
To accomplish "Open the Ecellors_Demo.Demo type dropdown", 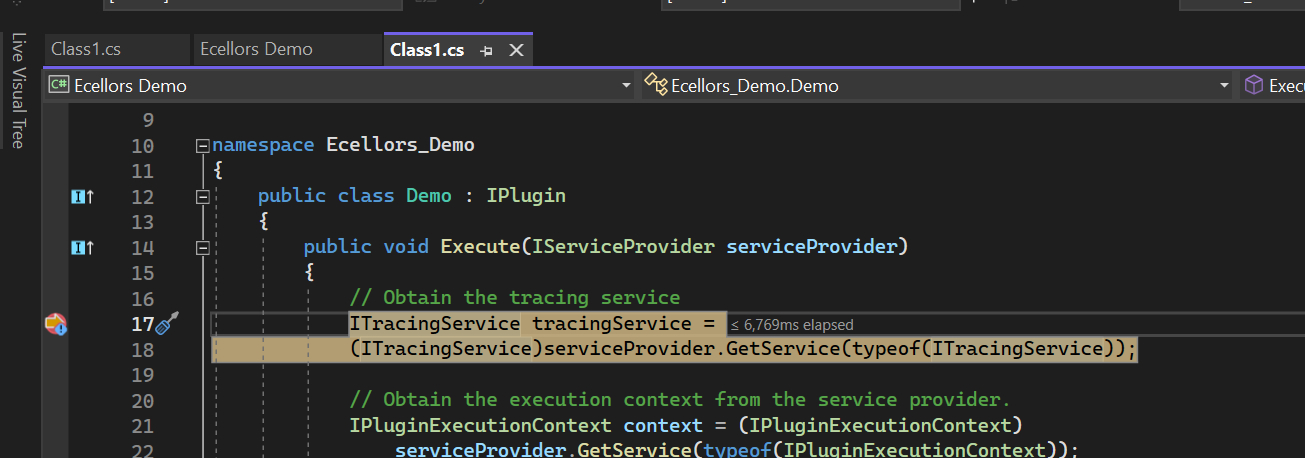I will [x=1224, y=86].
